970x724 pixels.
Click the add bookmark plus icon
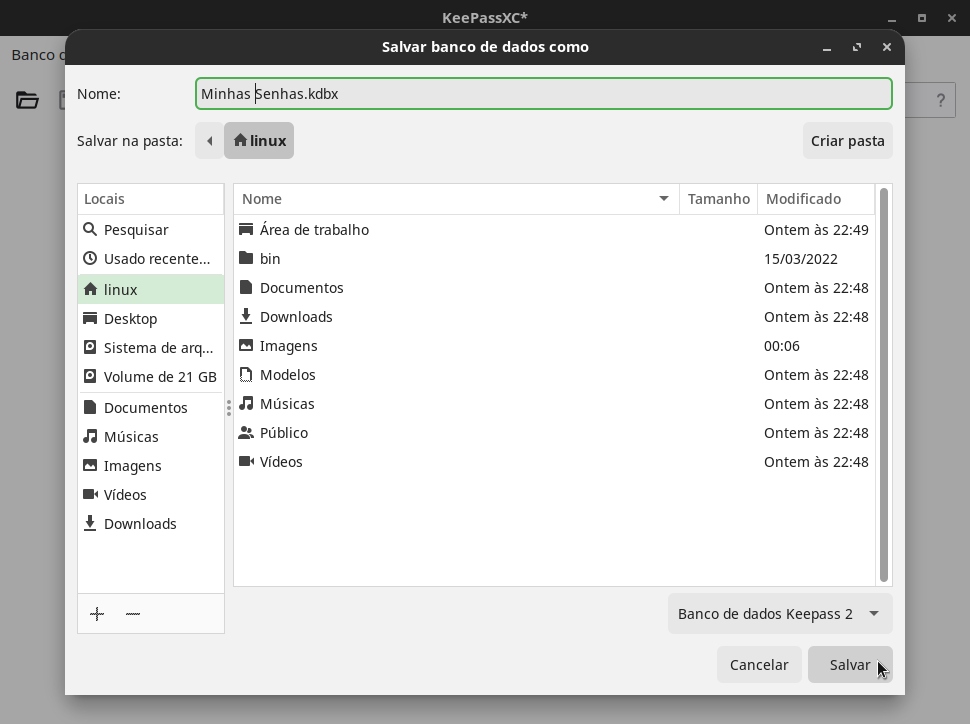click(x=97, y=614)
